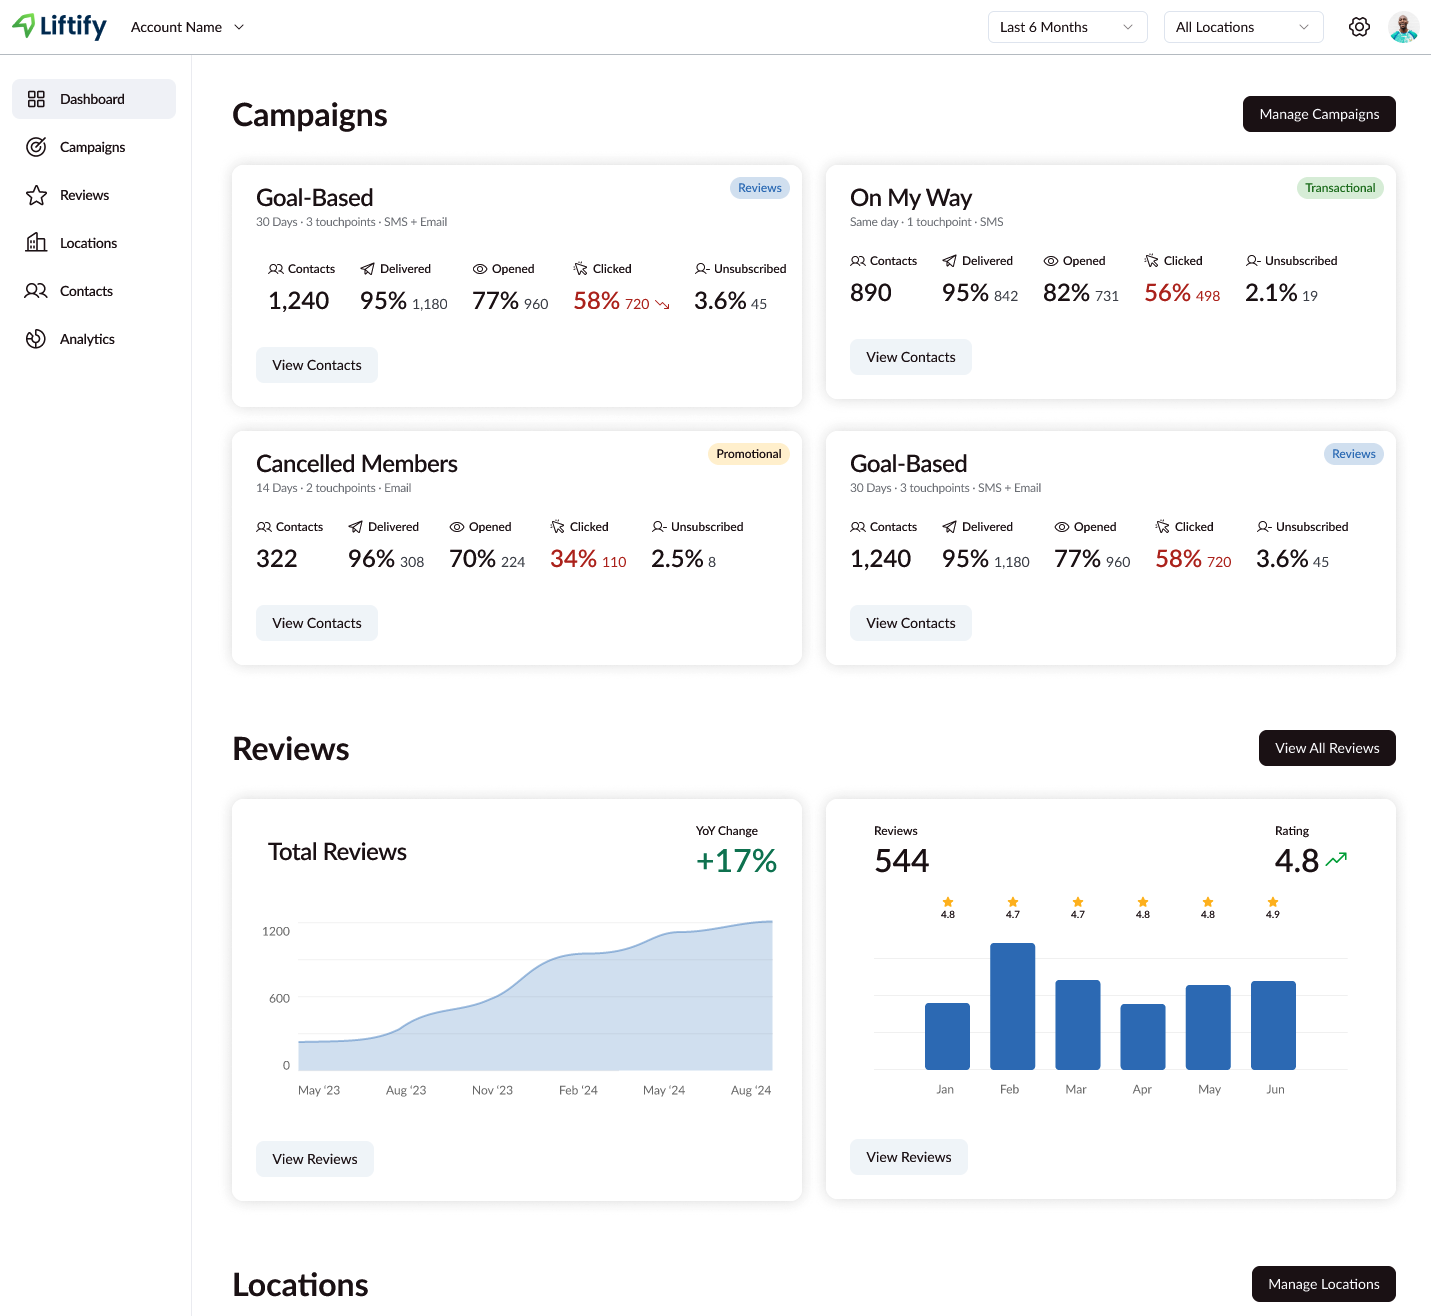Click the star icon above the Feb bar
The height and width of the screenshot is (1316, 1431).
(x=1013, y=902)
